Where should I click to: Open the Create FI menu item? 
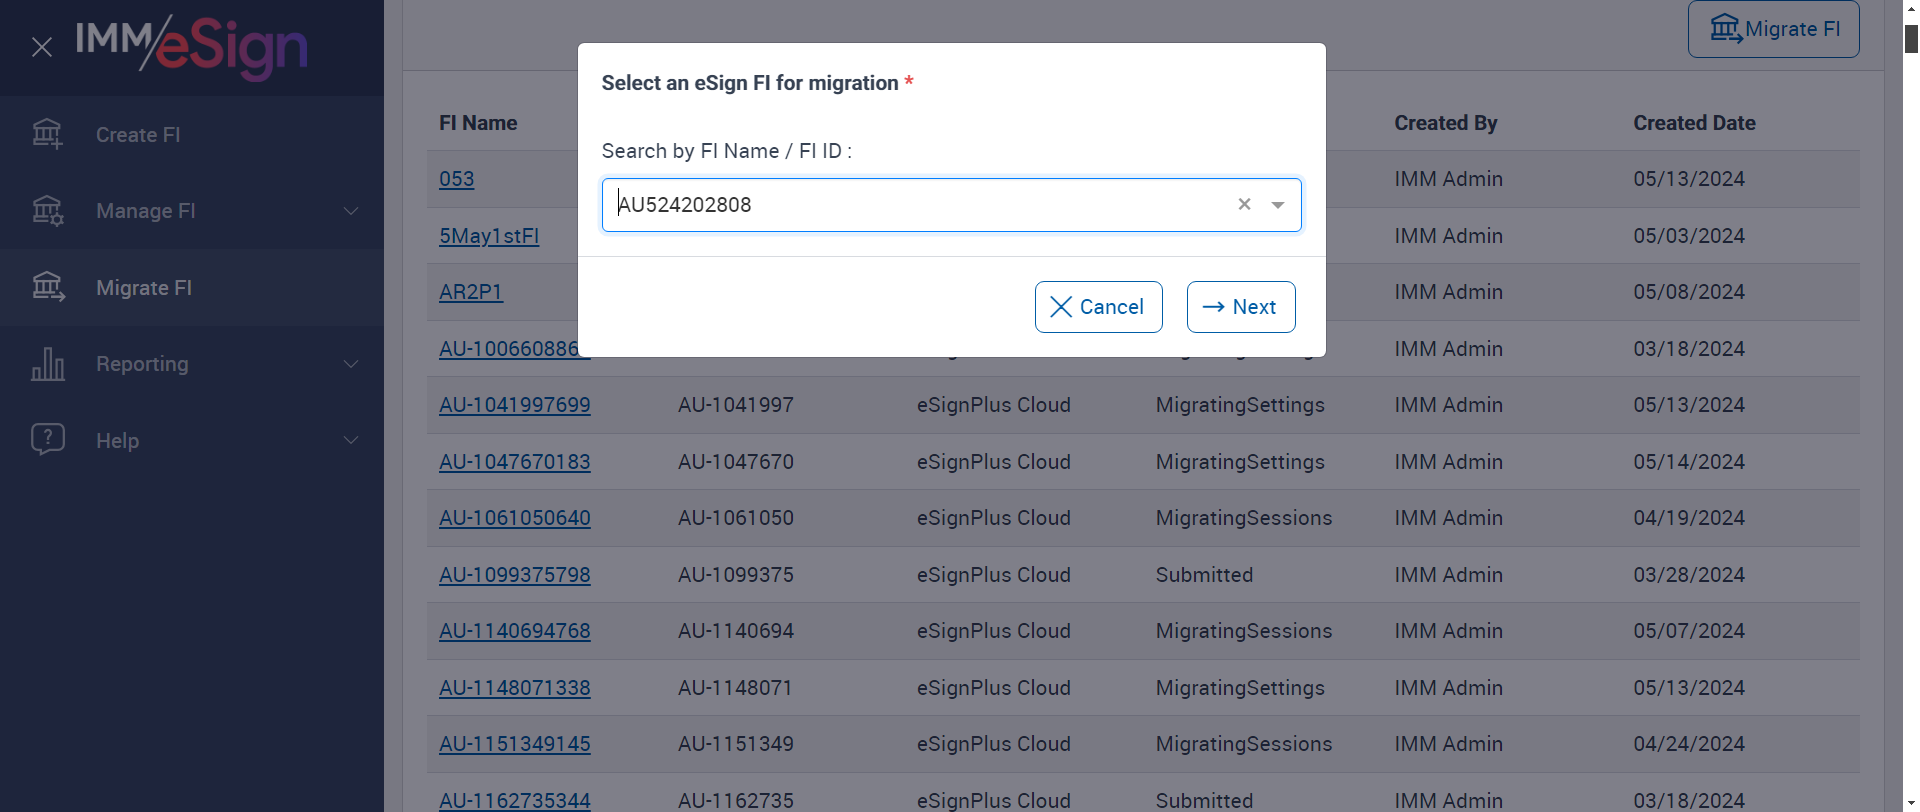pyautogui.click(x=138, y=135)
